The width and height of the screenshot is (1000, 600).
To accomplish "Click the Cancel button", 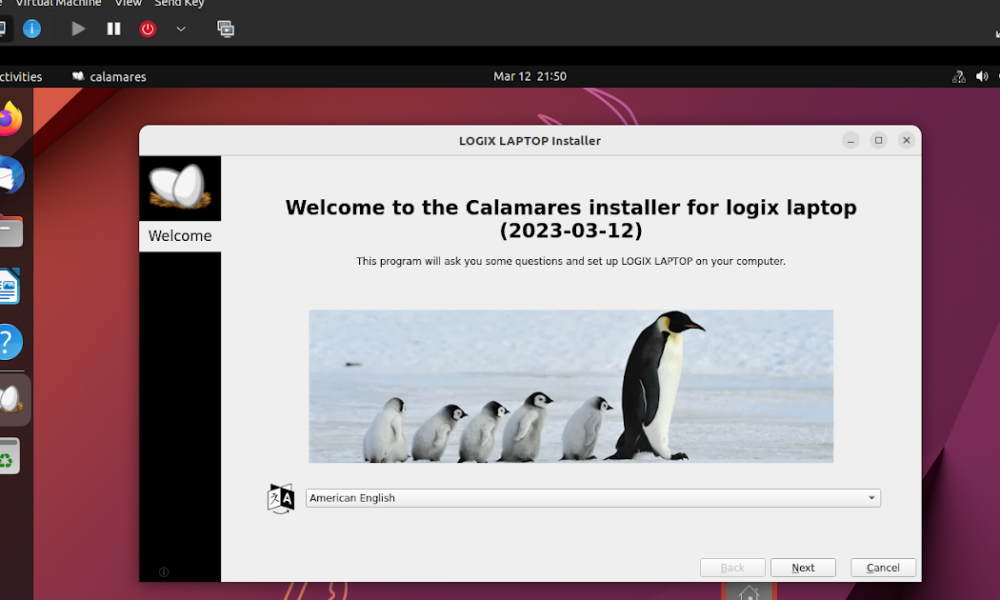I will tap(883, 567).
